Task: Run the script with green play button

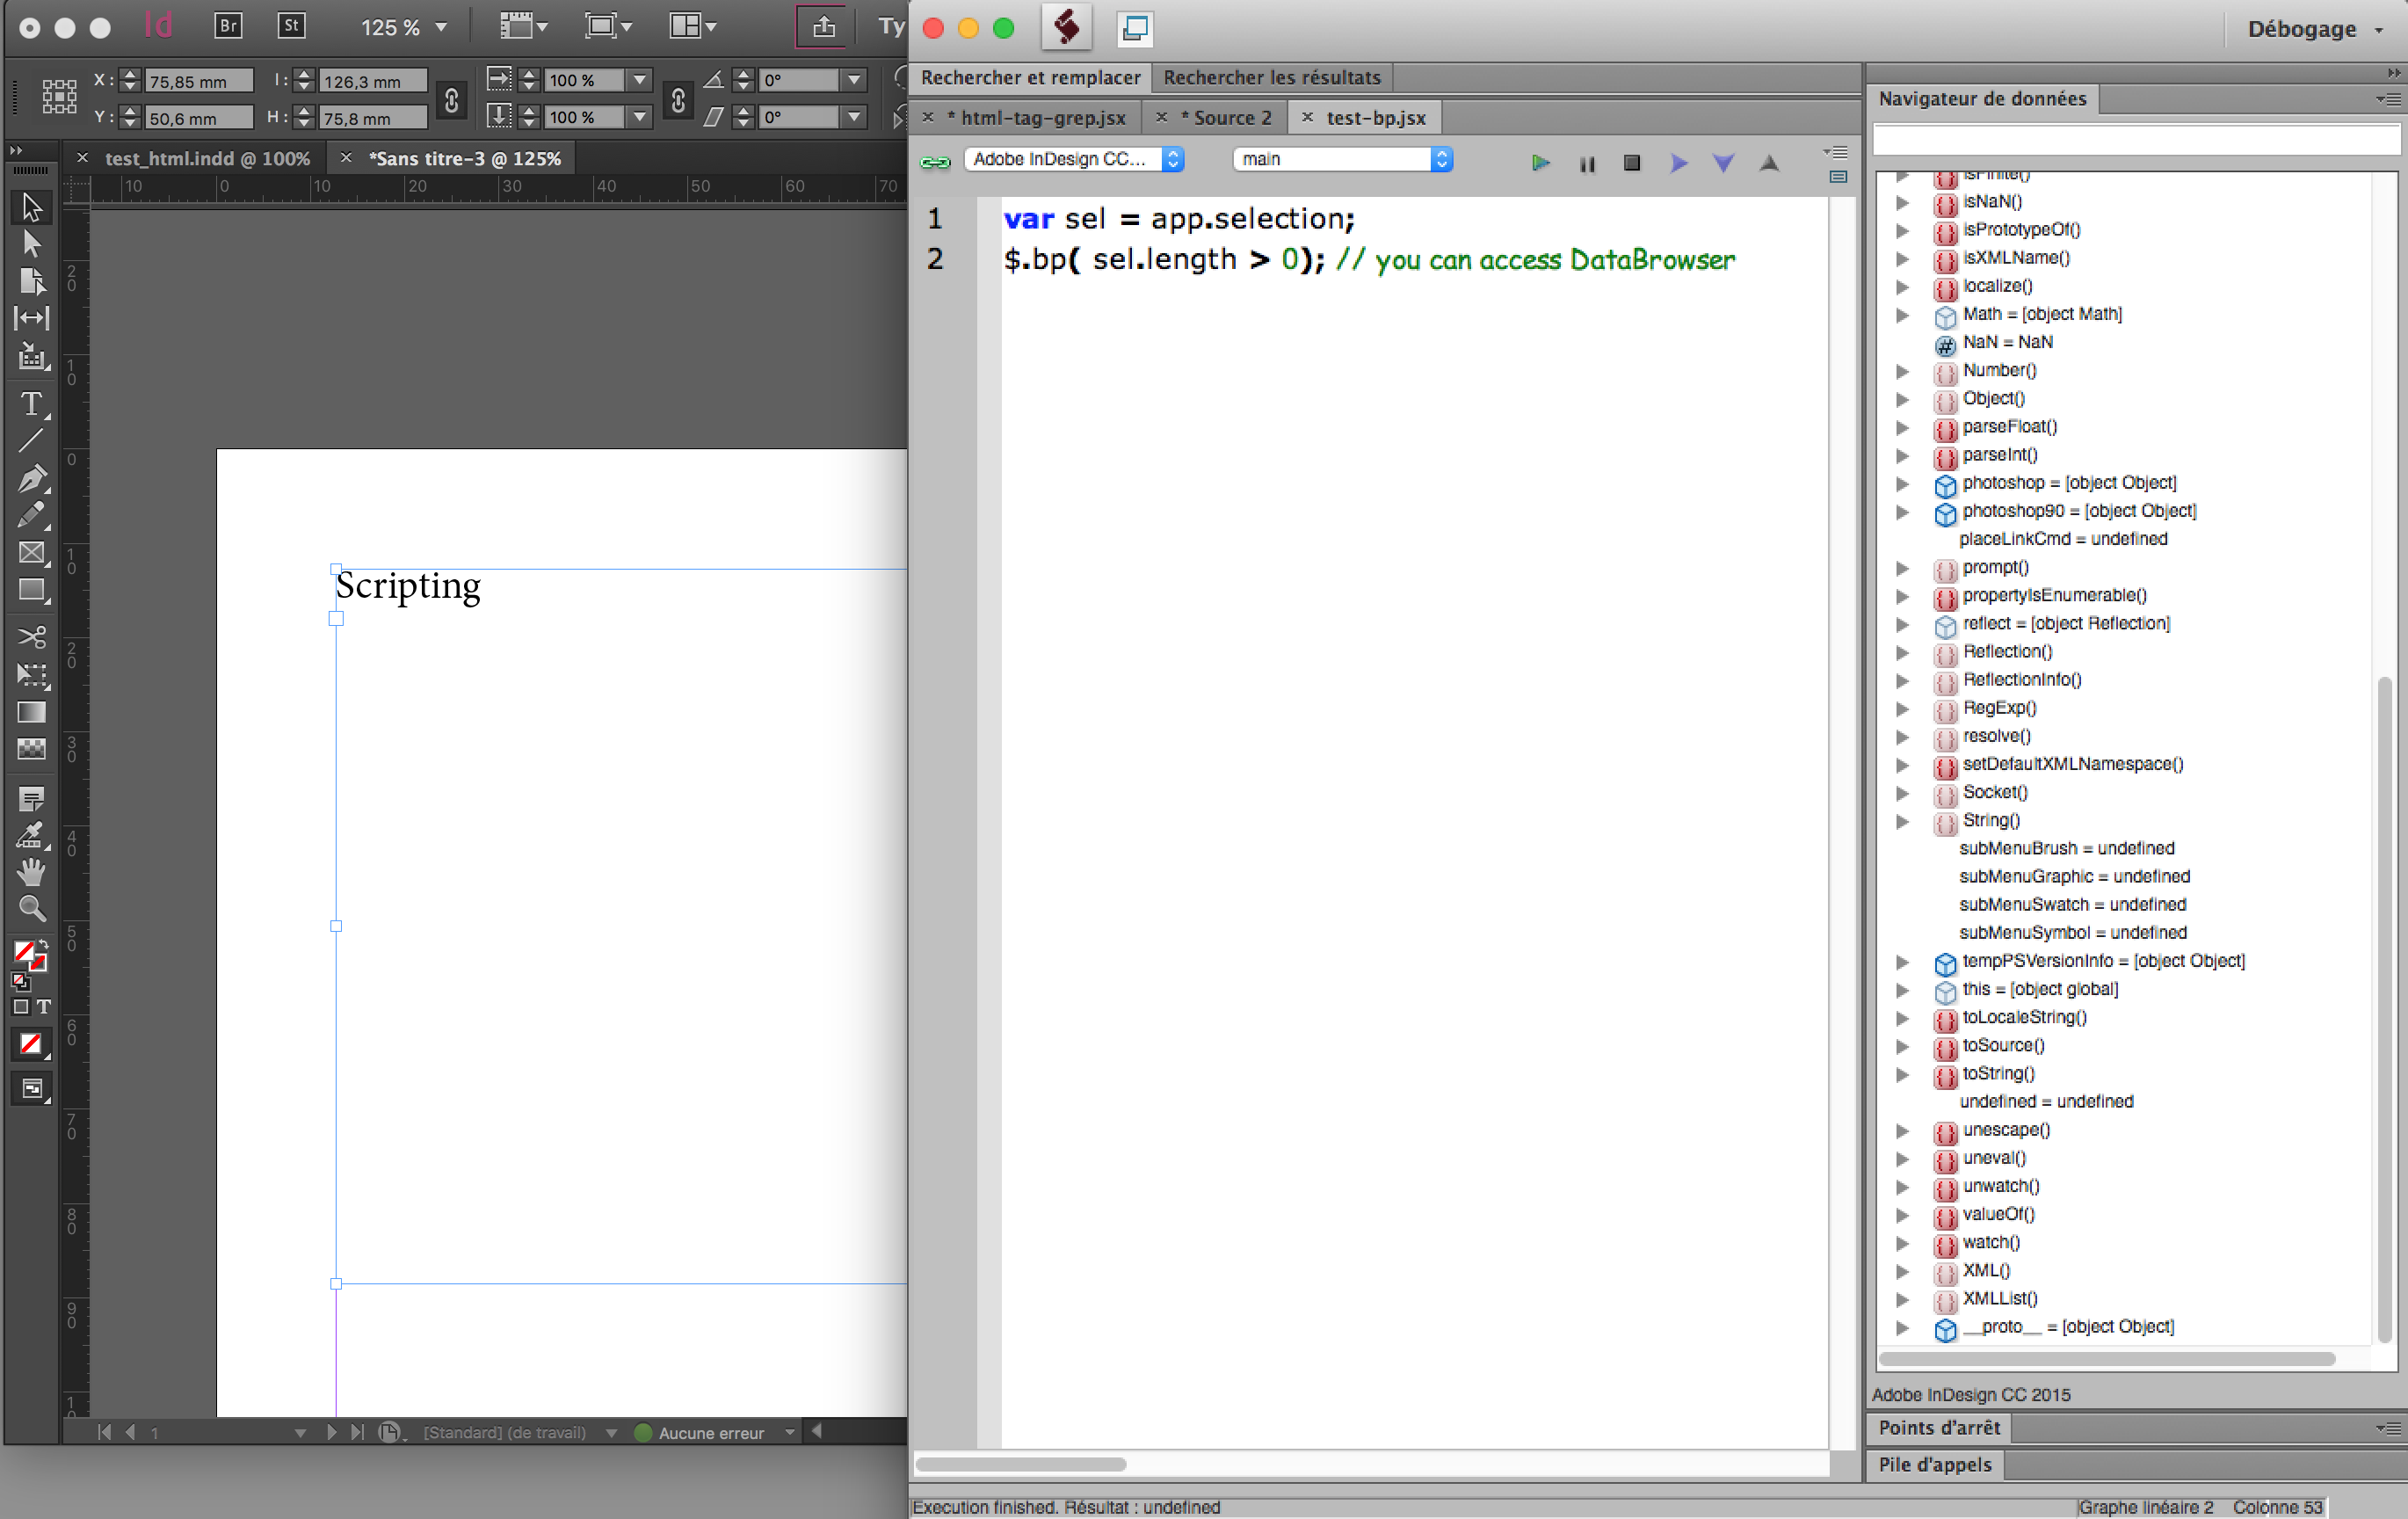Action: coord(1540,162)
